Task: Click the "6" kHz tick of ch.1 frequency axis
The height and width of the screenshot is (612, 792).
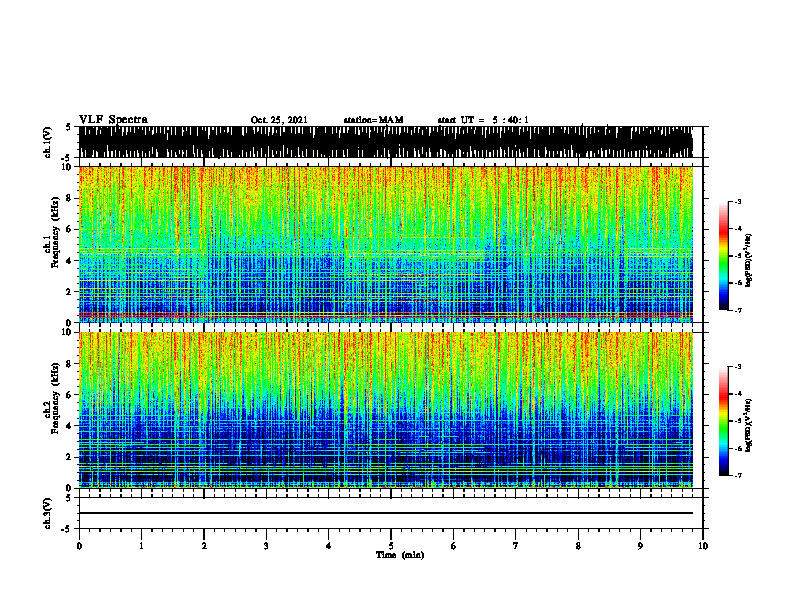Action: [69, 229]
